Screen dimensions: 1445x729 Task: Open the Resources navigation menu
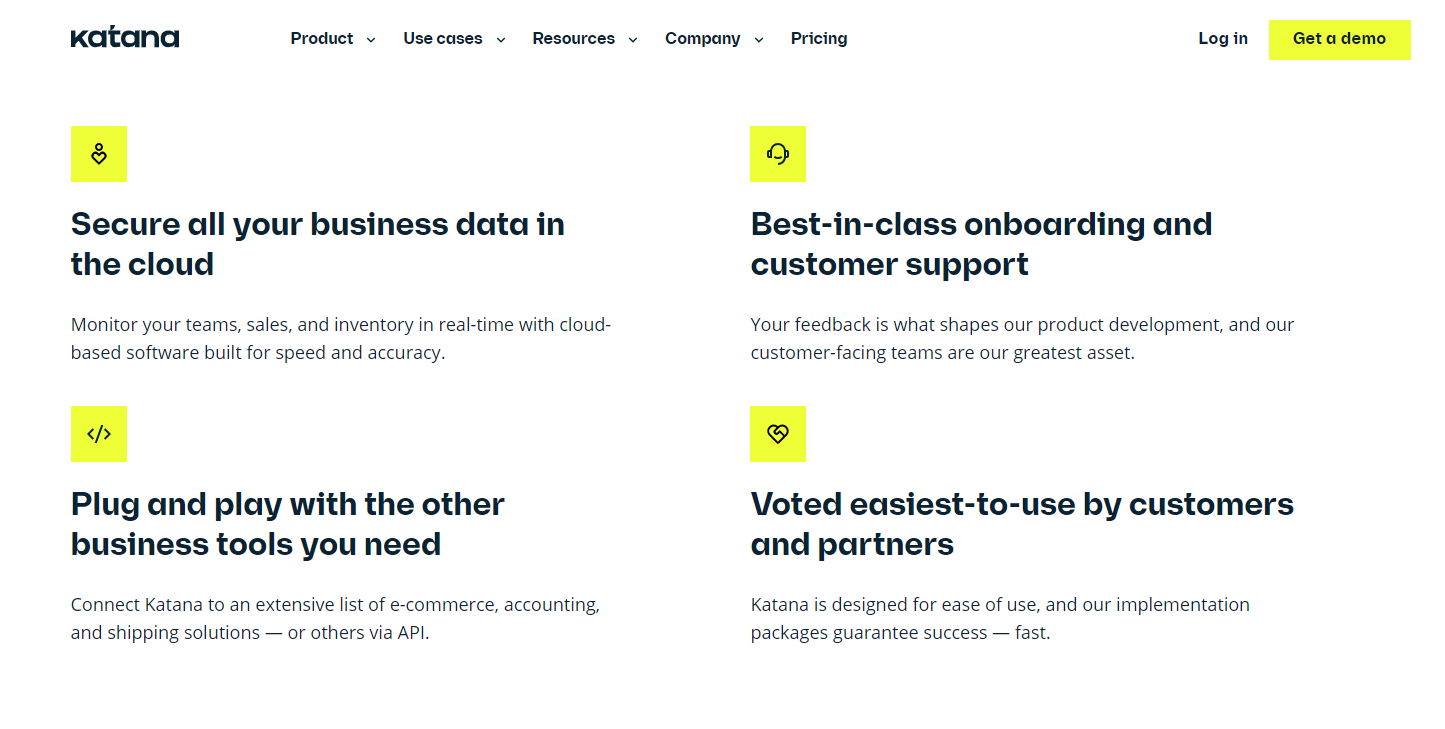coord(574,39)
